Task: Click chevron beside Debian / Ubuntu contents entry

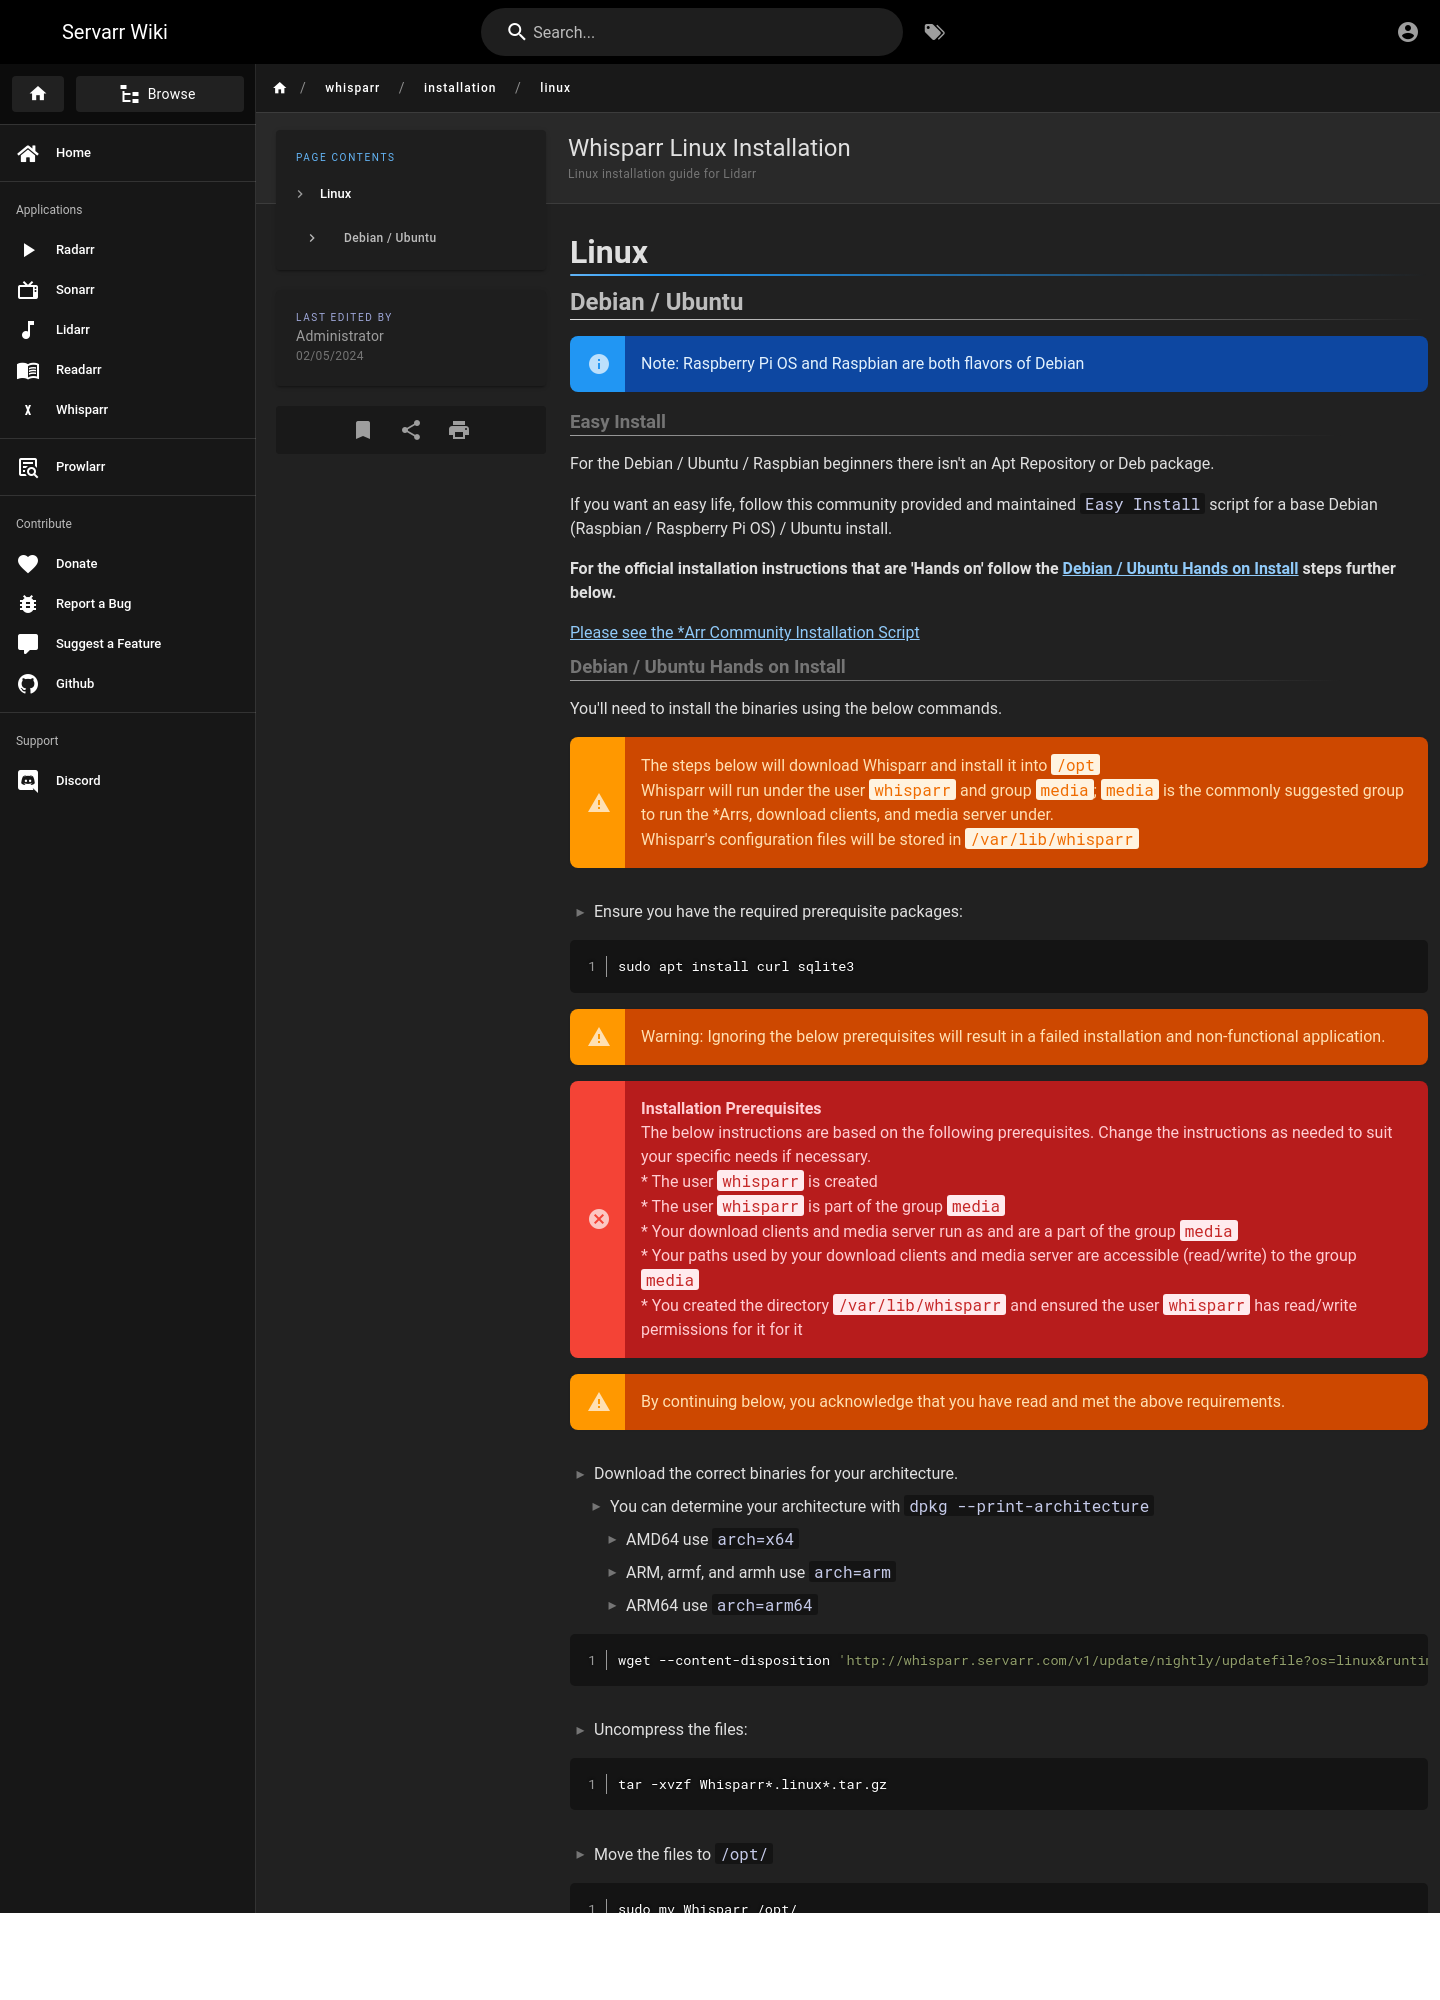Action: point(312,238)
